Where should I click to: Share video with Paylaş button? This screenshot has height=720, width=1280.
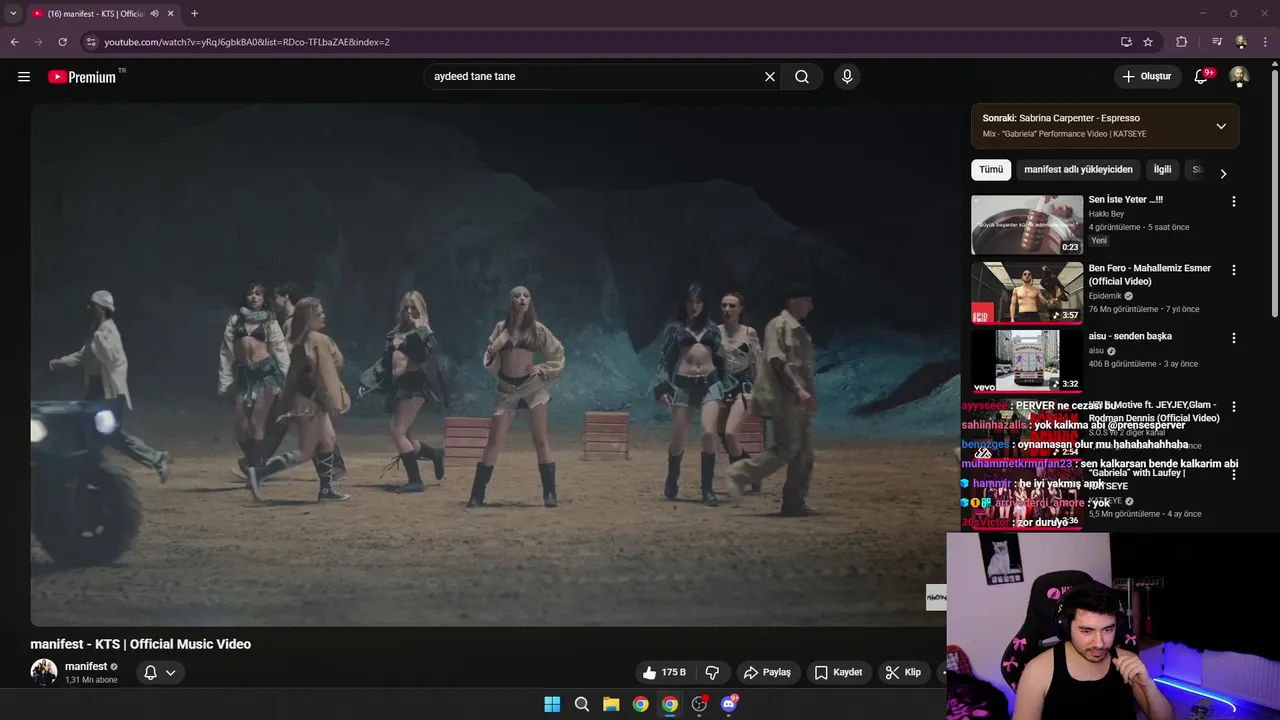(x=767, y=673)
